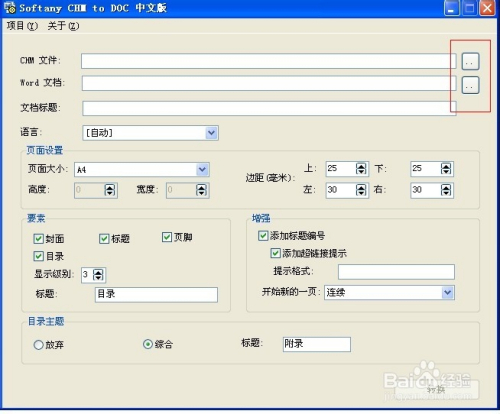Expand the 语言 dropdown
Viewport: 500px width, 414px height.
pos(211,133)
